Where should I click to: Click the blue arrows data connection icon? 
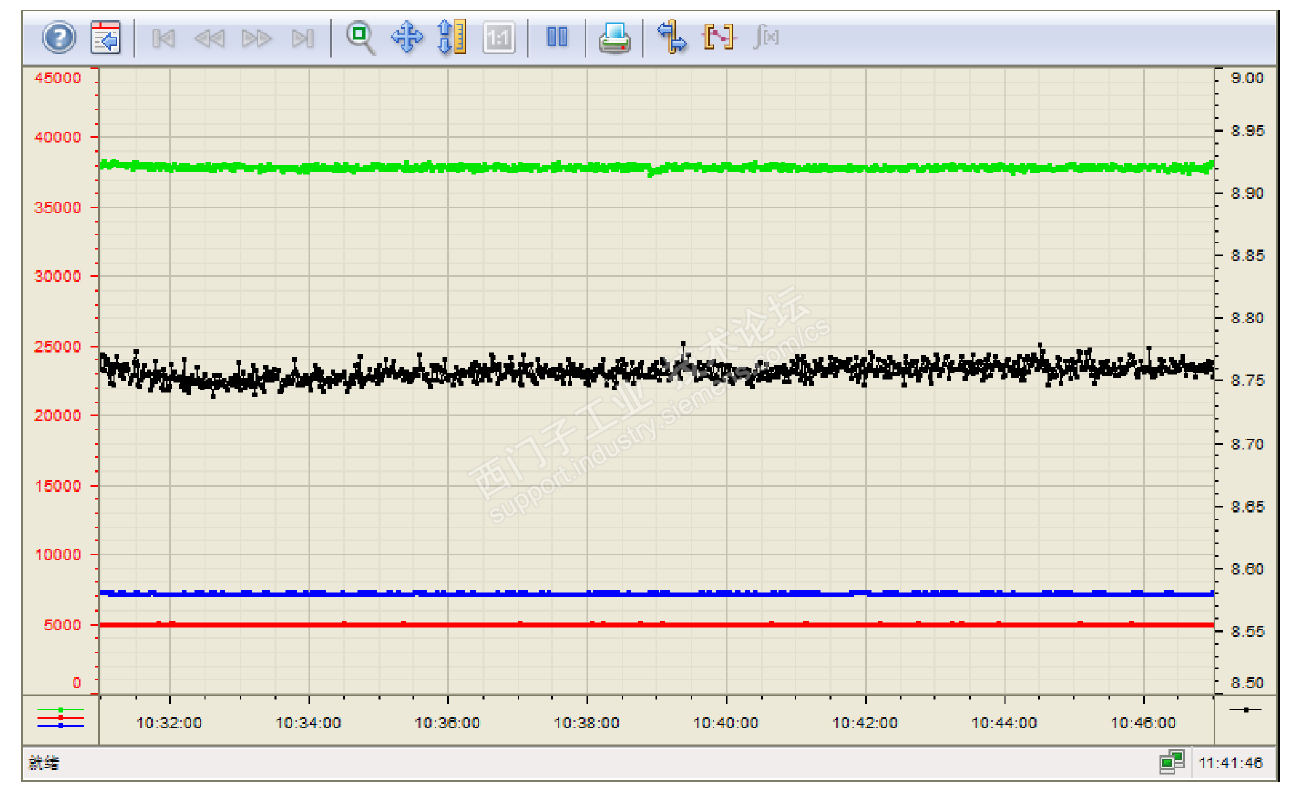tap(672, 38)
